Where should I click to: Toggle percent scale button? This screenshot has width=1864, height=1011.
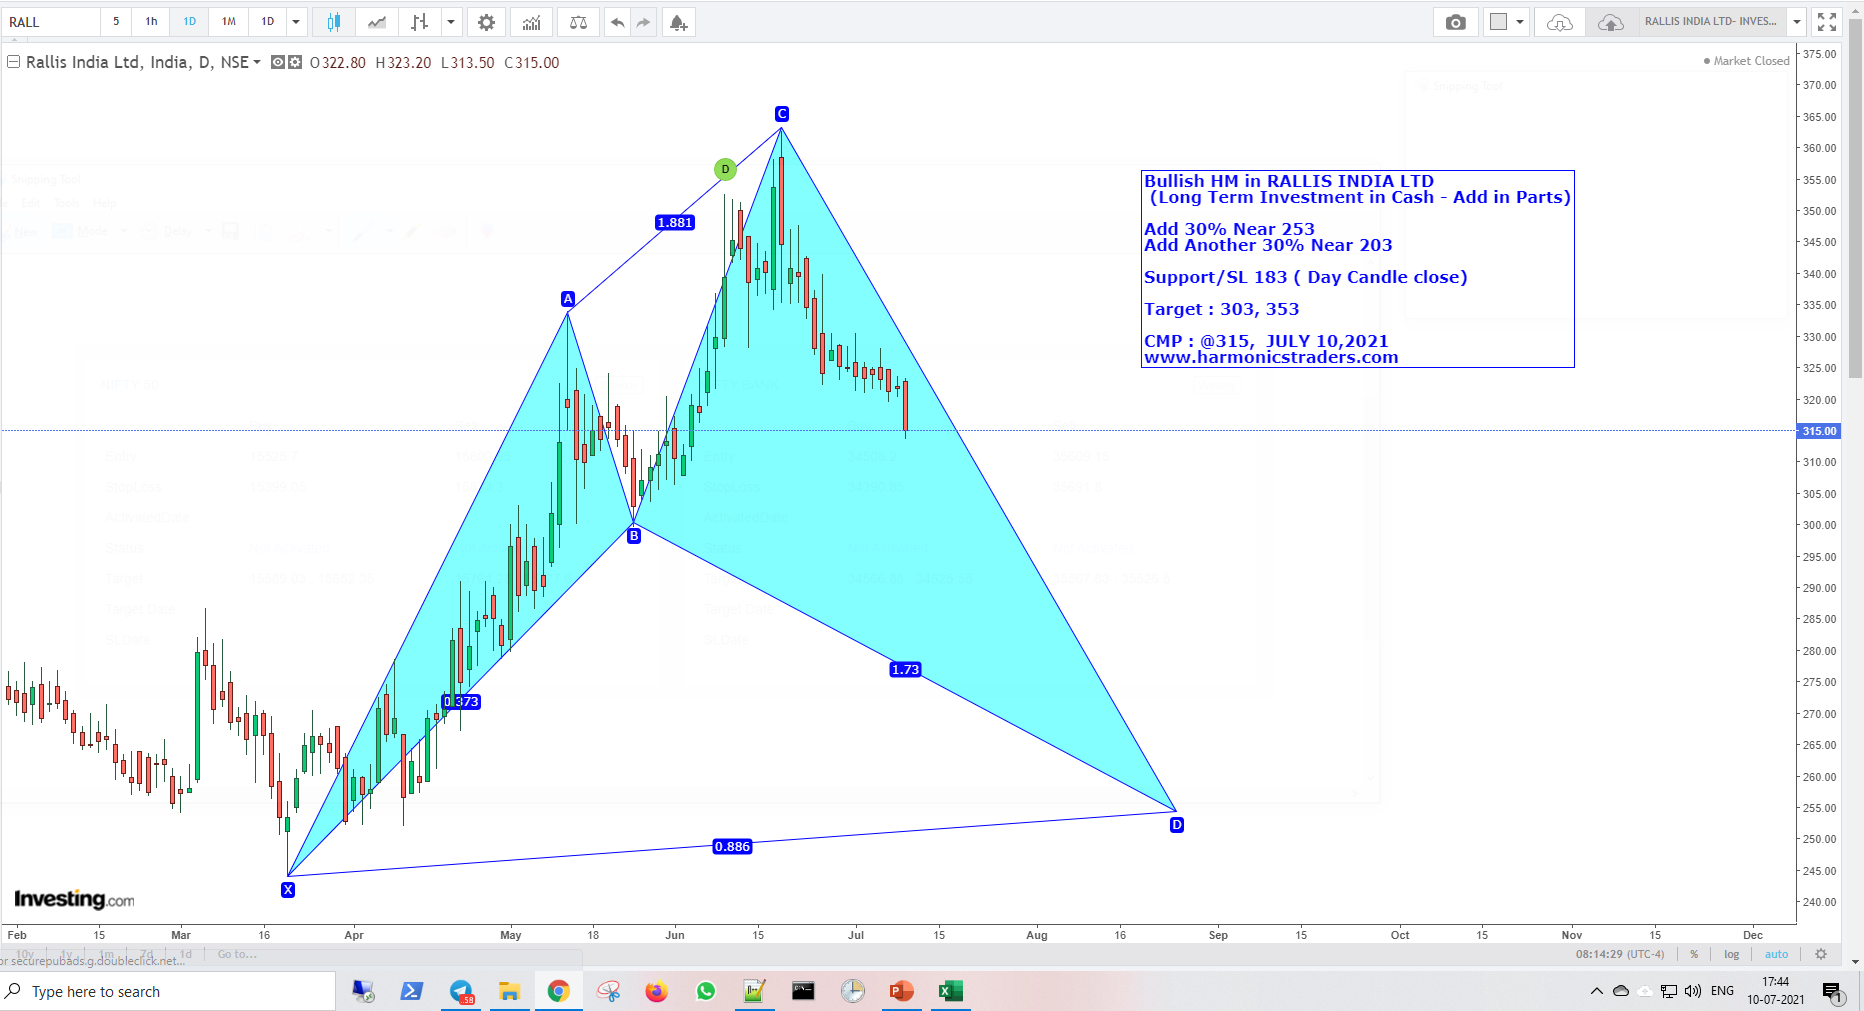[1694, 954]
